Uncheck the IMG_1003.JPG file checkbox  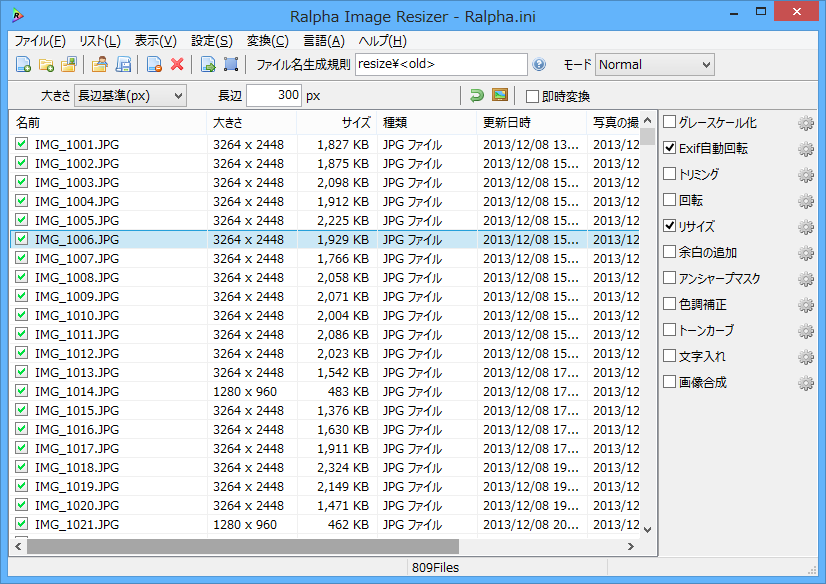point(22,182)
